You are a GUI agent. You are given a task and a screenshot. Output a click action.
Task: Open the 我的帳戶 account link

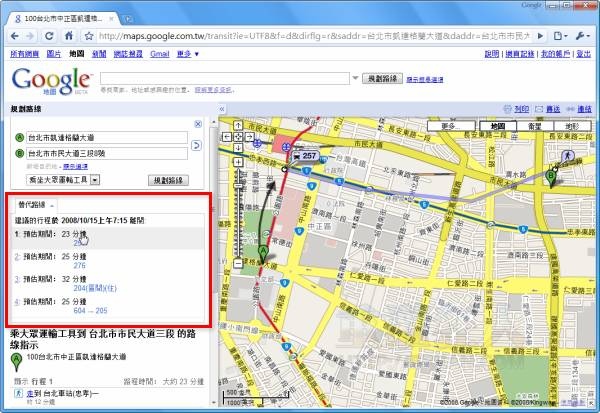click(555, 54)
